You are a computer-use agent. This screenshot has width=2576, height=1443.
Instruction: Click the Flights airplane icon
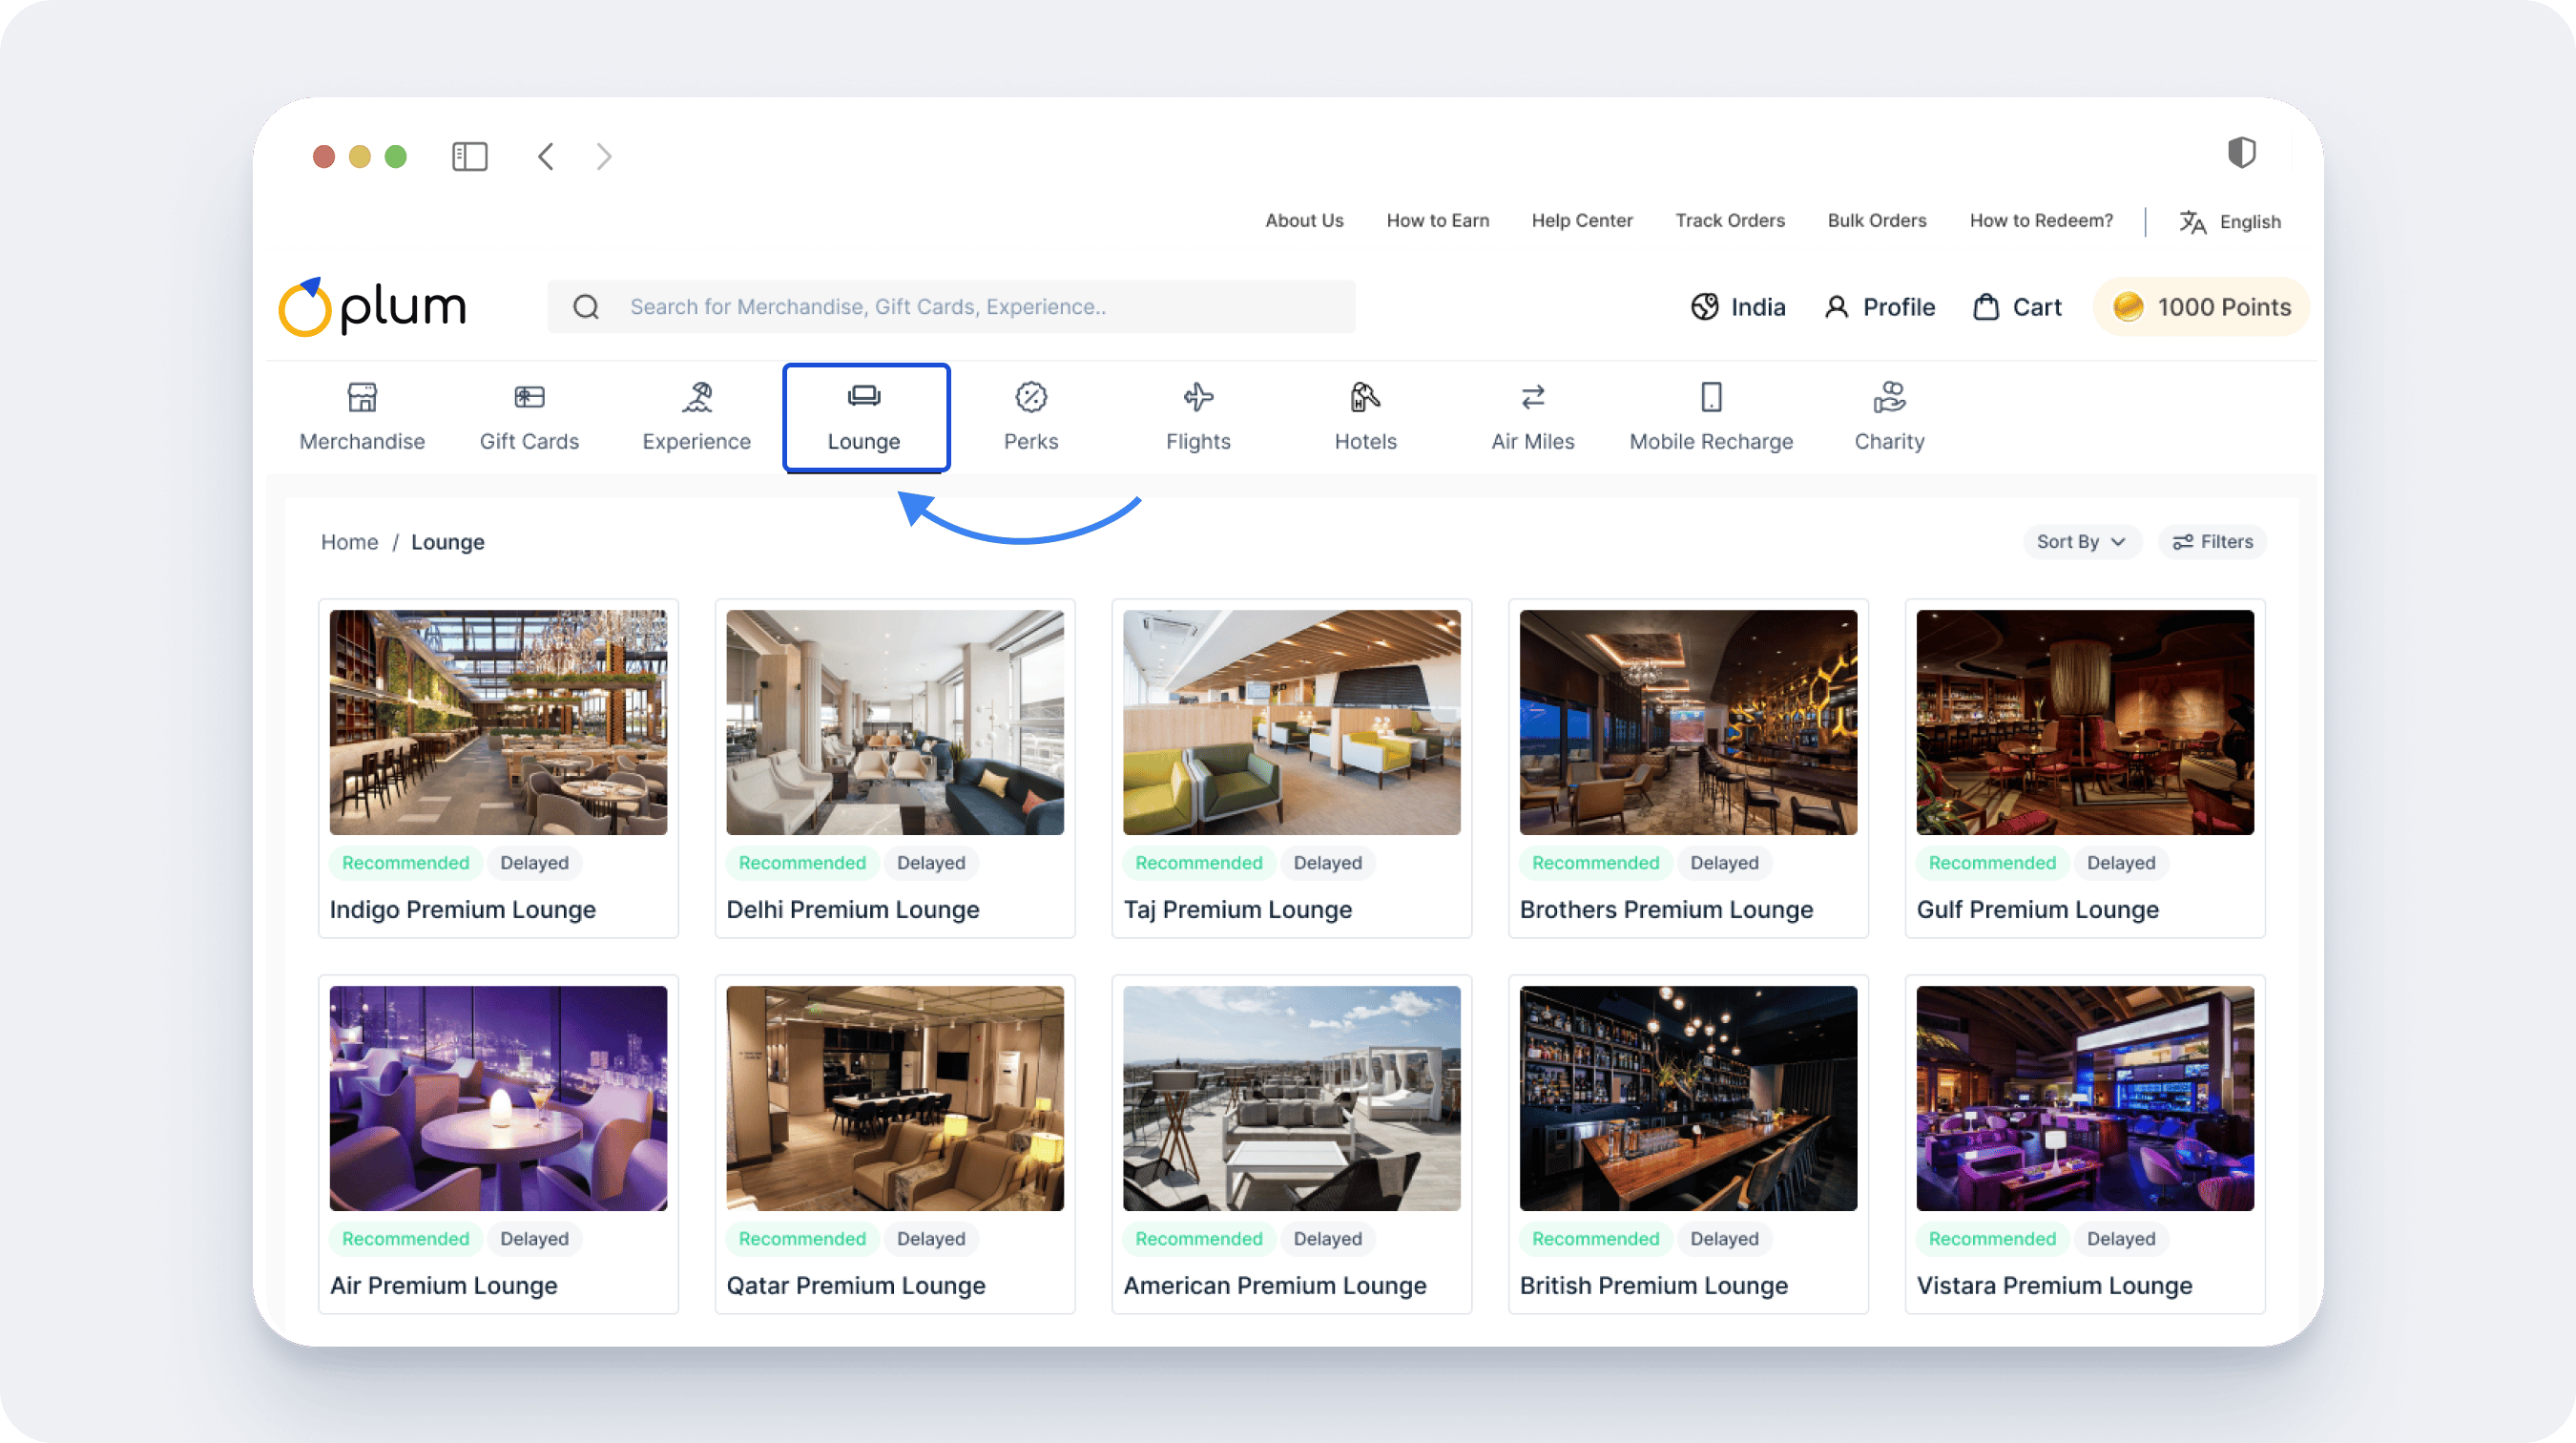coord(1198,397)
